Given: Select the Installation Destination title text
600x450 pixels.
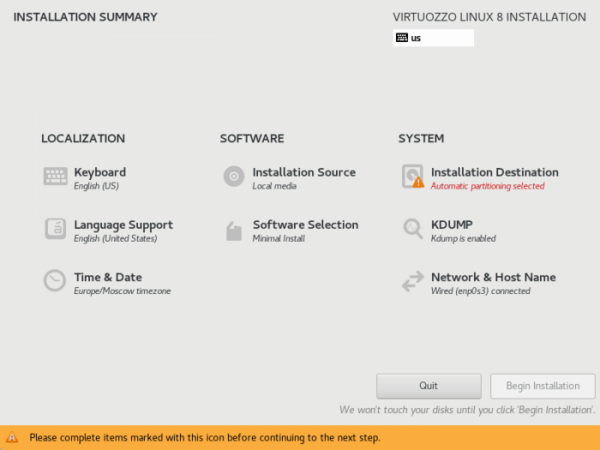Looking at the screenshot, I should coord(494,172).
